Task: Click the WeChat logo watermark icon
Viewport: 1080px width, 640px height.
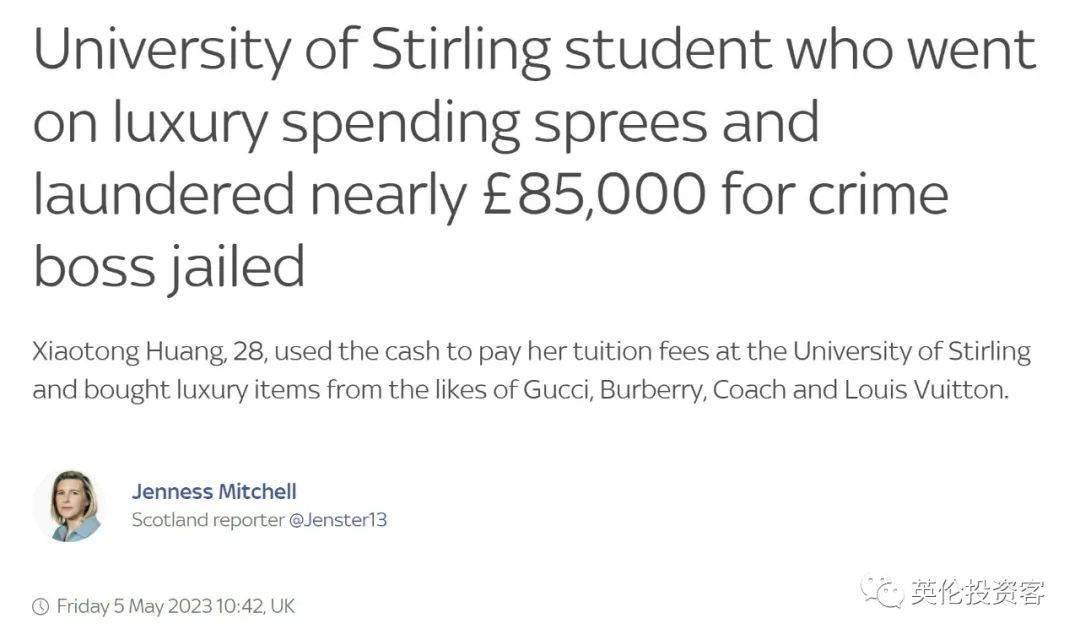Action: [x=881, y=592]
